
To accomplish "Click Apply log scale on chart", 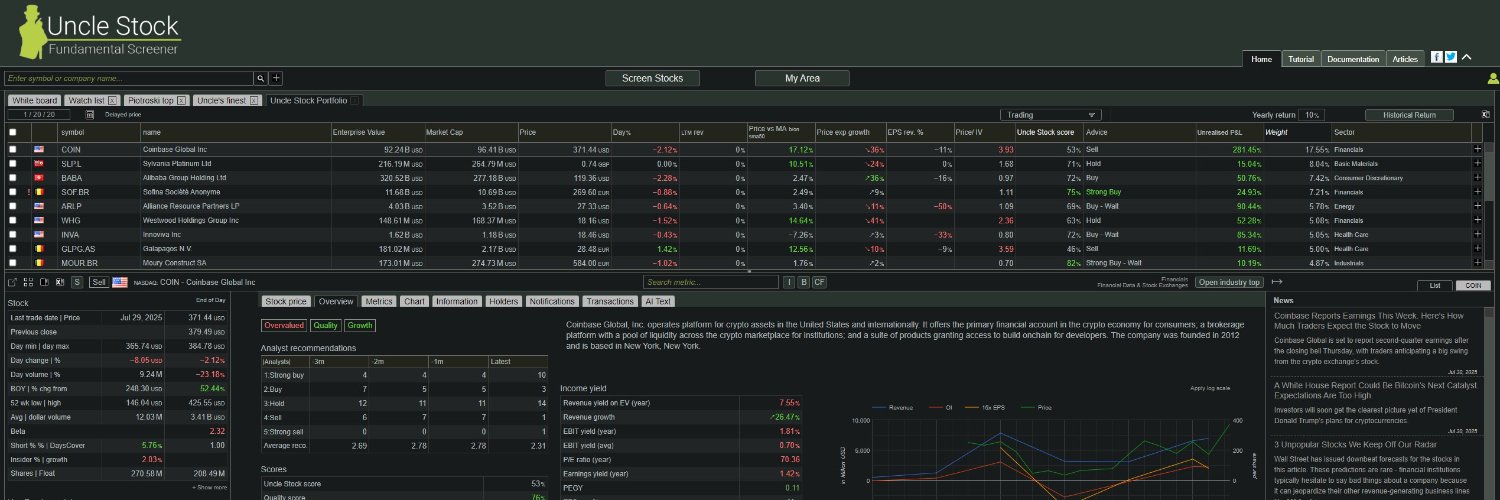I will (x=1211, y=388).
